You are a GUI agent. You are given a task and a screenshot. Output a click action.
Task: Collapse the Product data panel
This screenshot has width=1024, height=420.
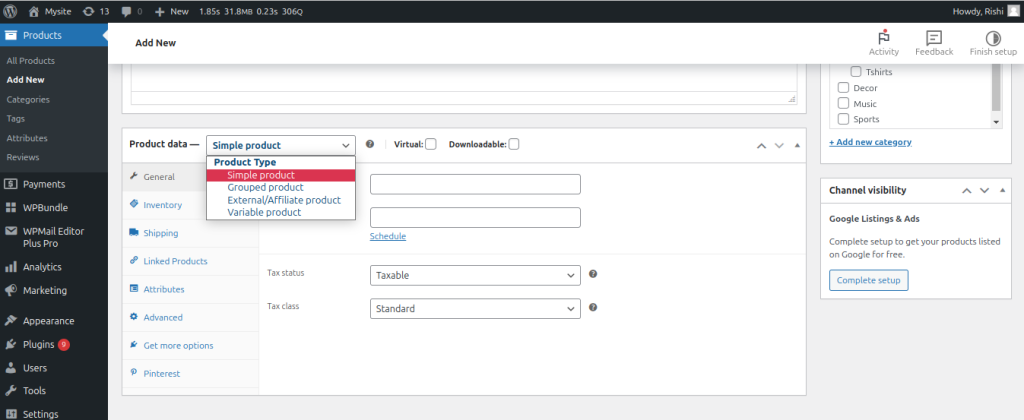point(797,145)
